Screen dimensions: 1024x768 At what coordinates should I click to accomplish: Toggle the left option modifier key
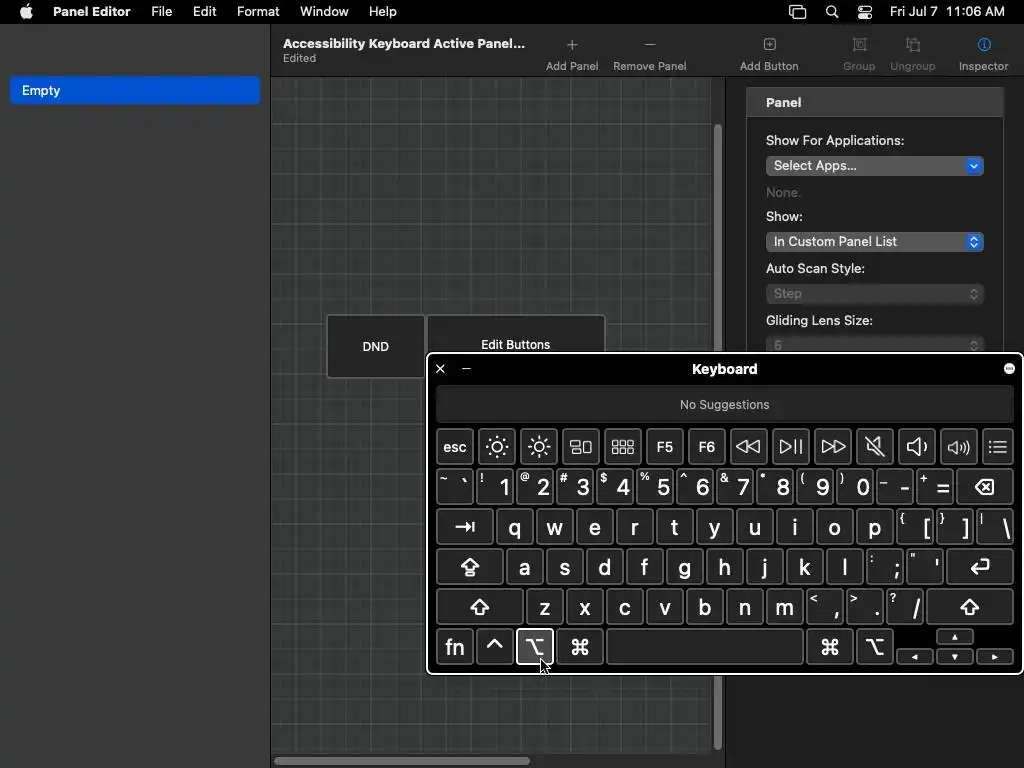coord(535,647)
